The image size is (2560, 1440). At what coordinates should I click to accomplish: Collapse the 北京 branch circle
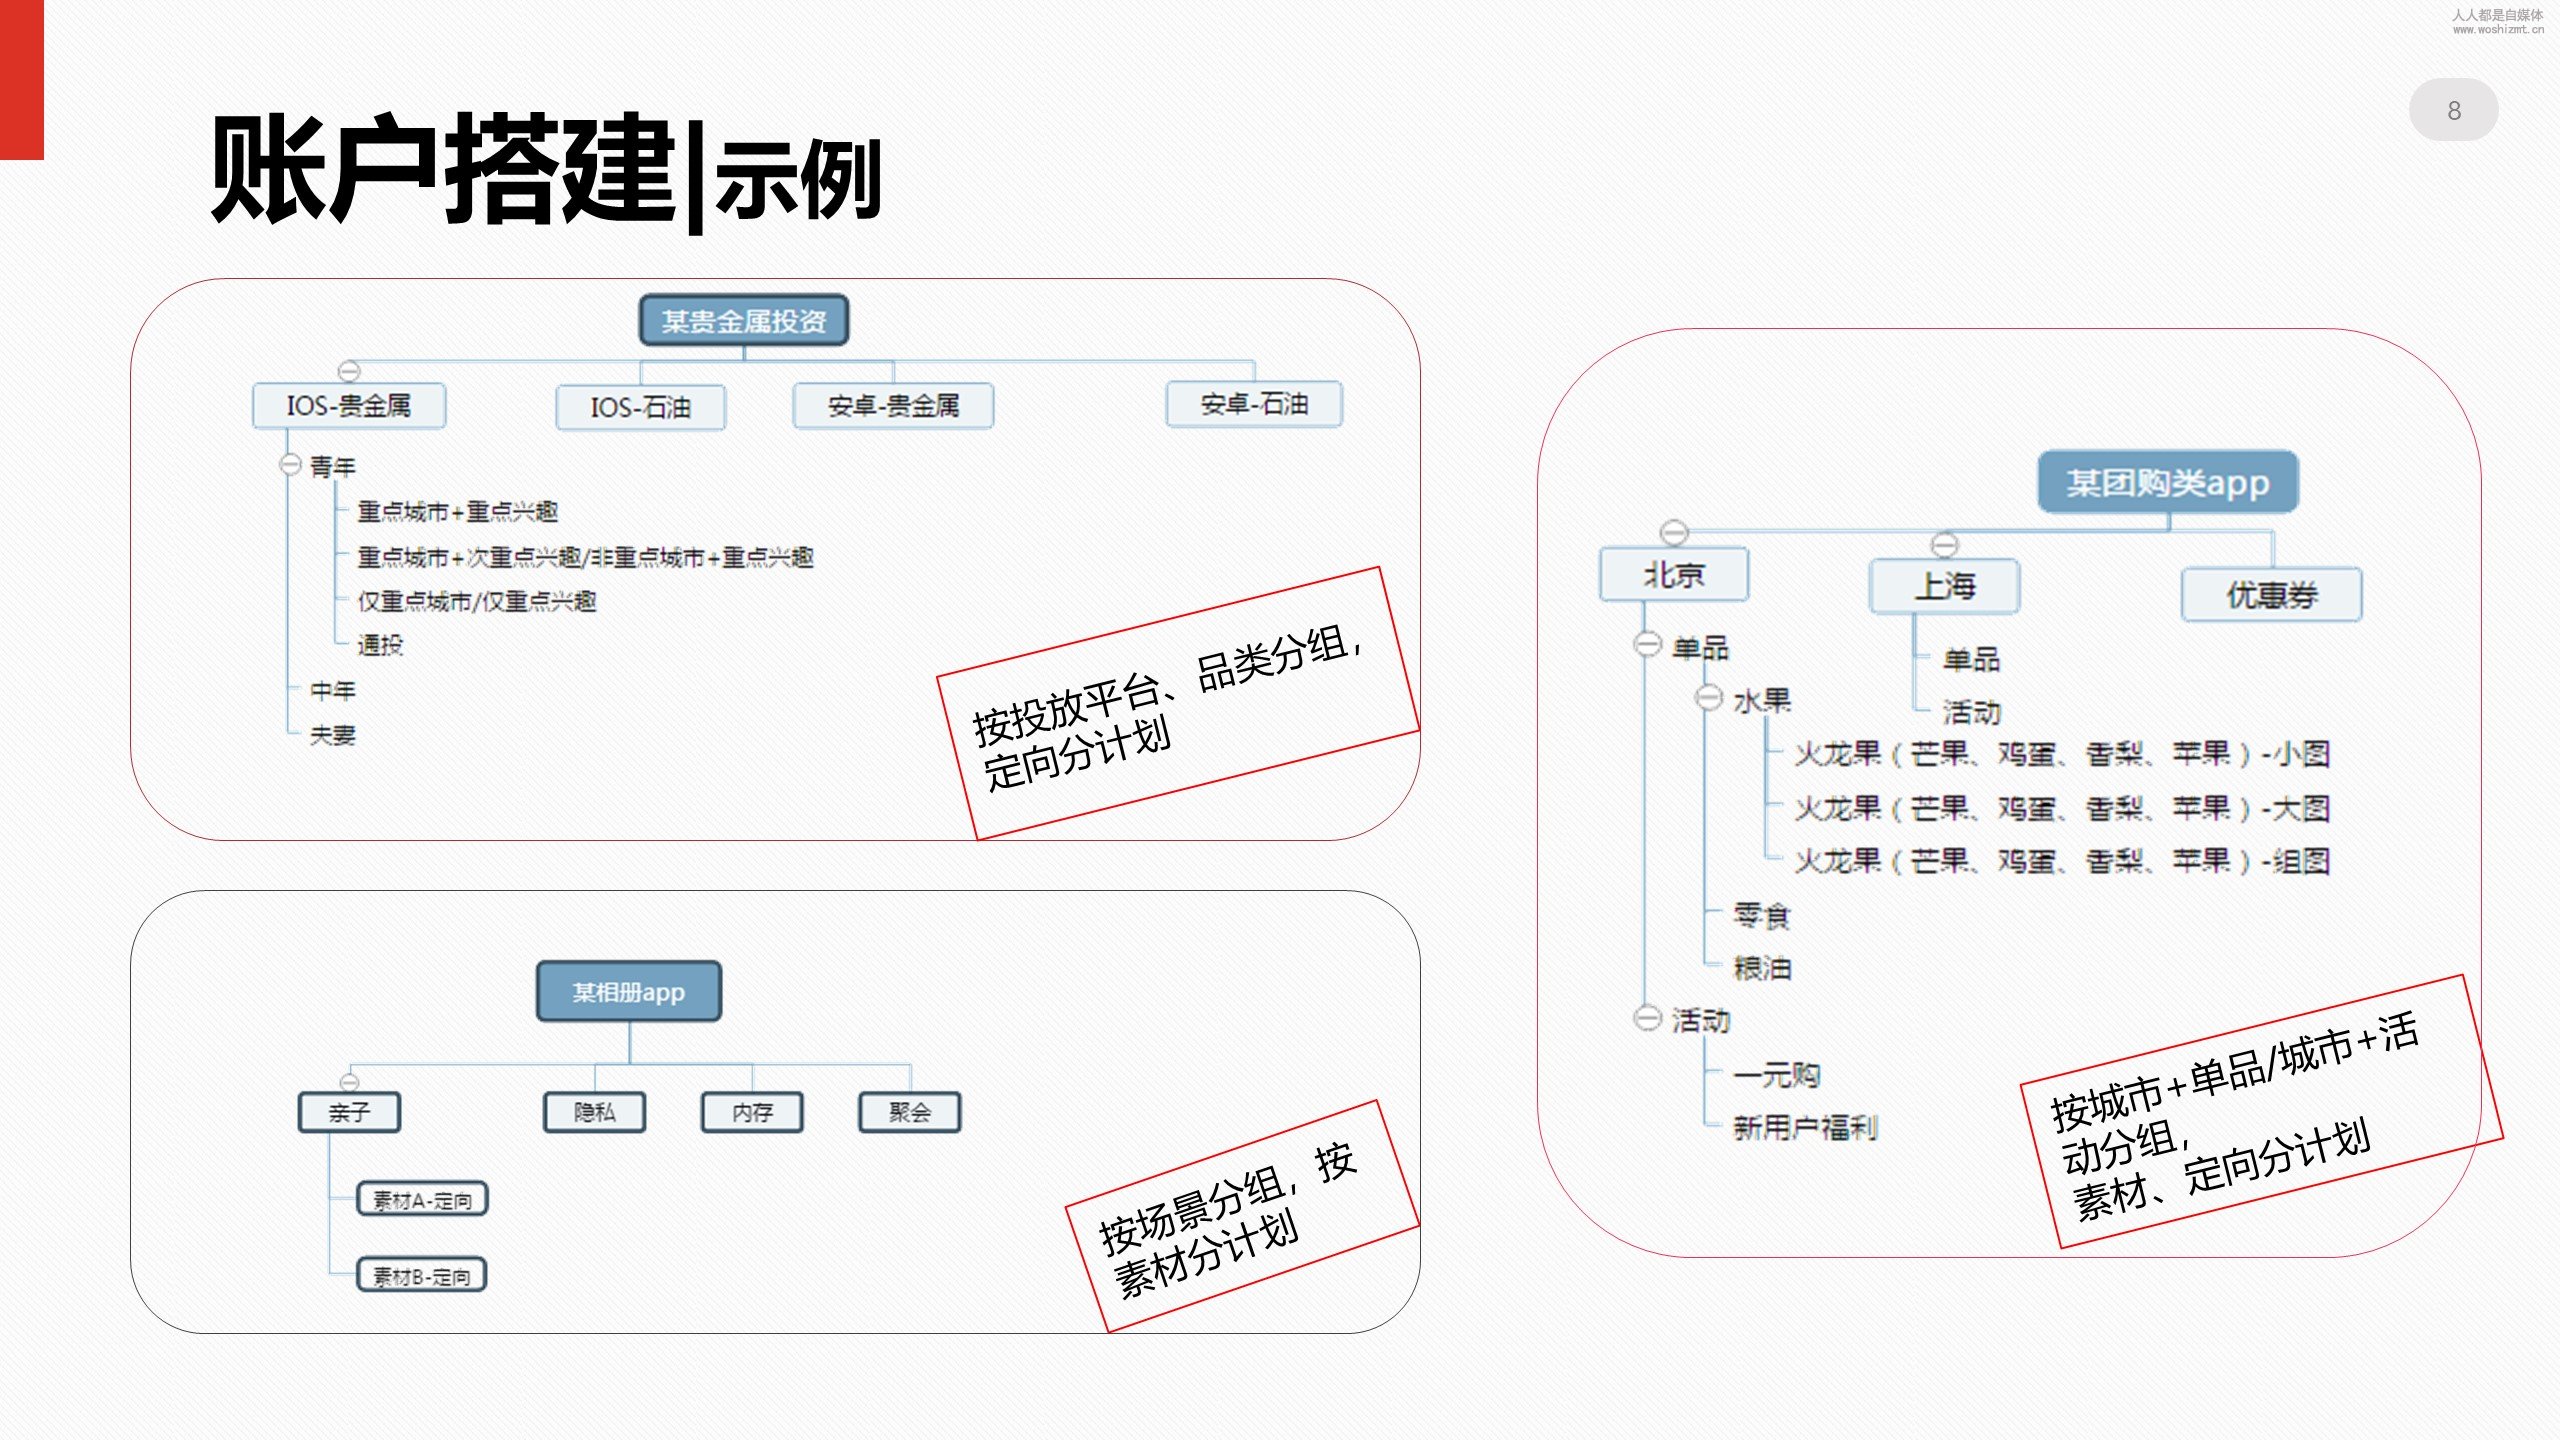(x=1674, y=532)
